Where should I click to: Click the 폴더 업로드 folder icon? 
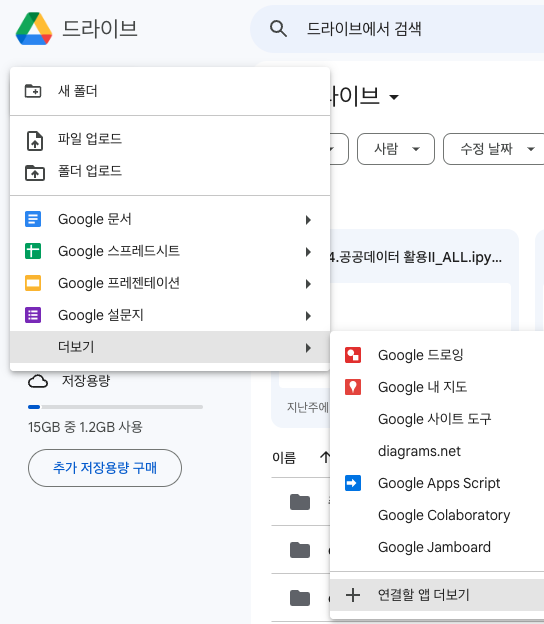coord(35,173)
